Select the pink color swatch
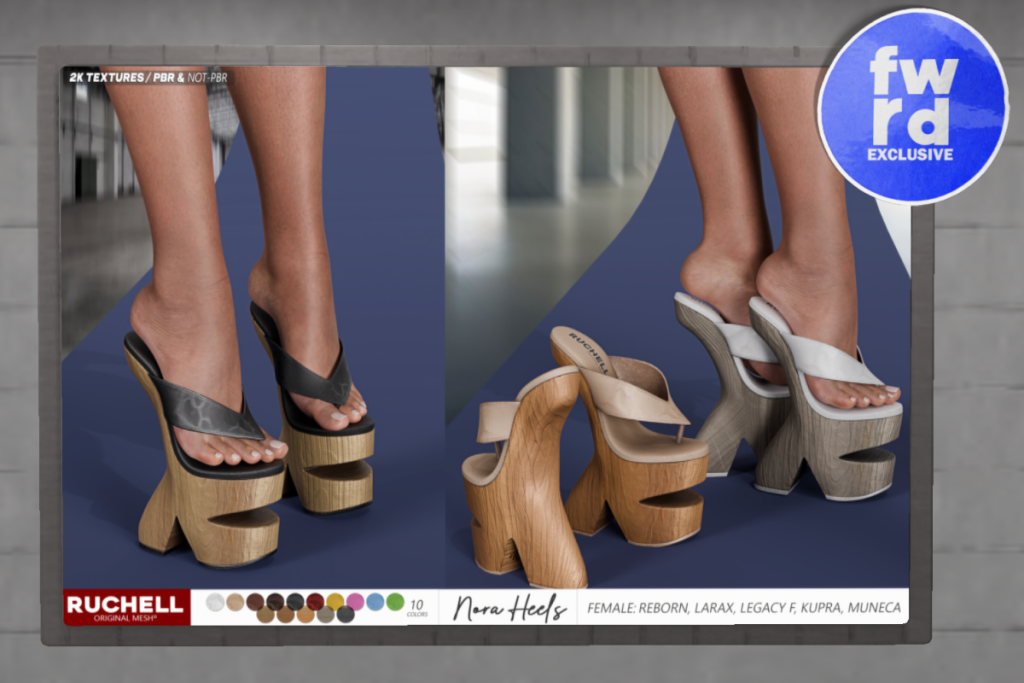This screenshot has height=683, width=1024. 355,601
